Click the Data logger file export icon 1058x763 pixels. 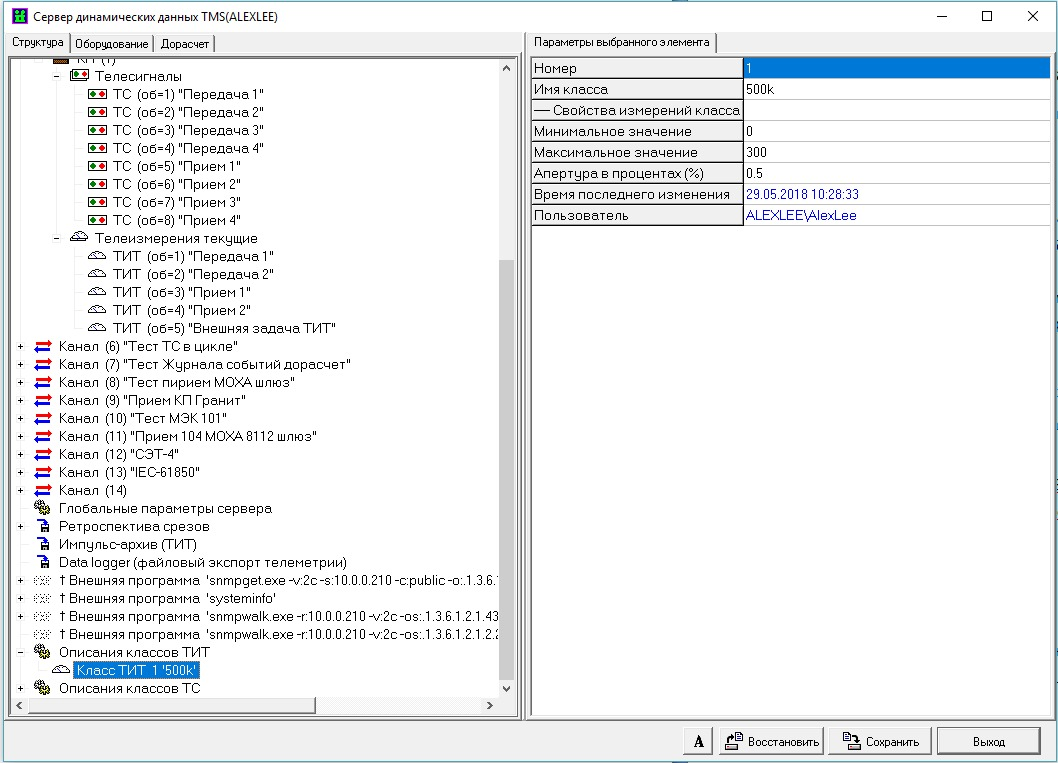42,562
